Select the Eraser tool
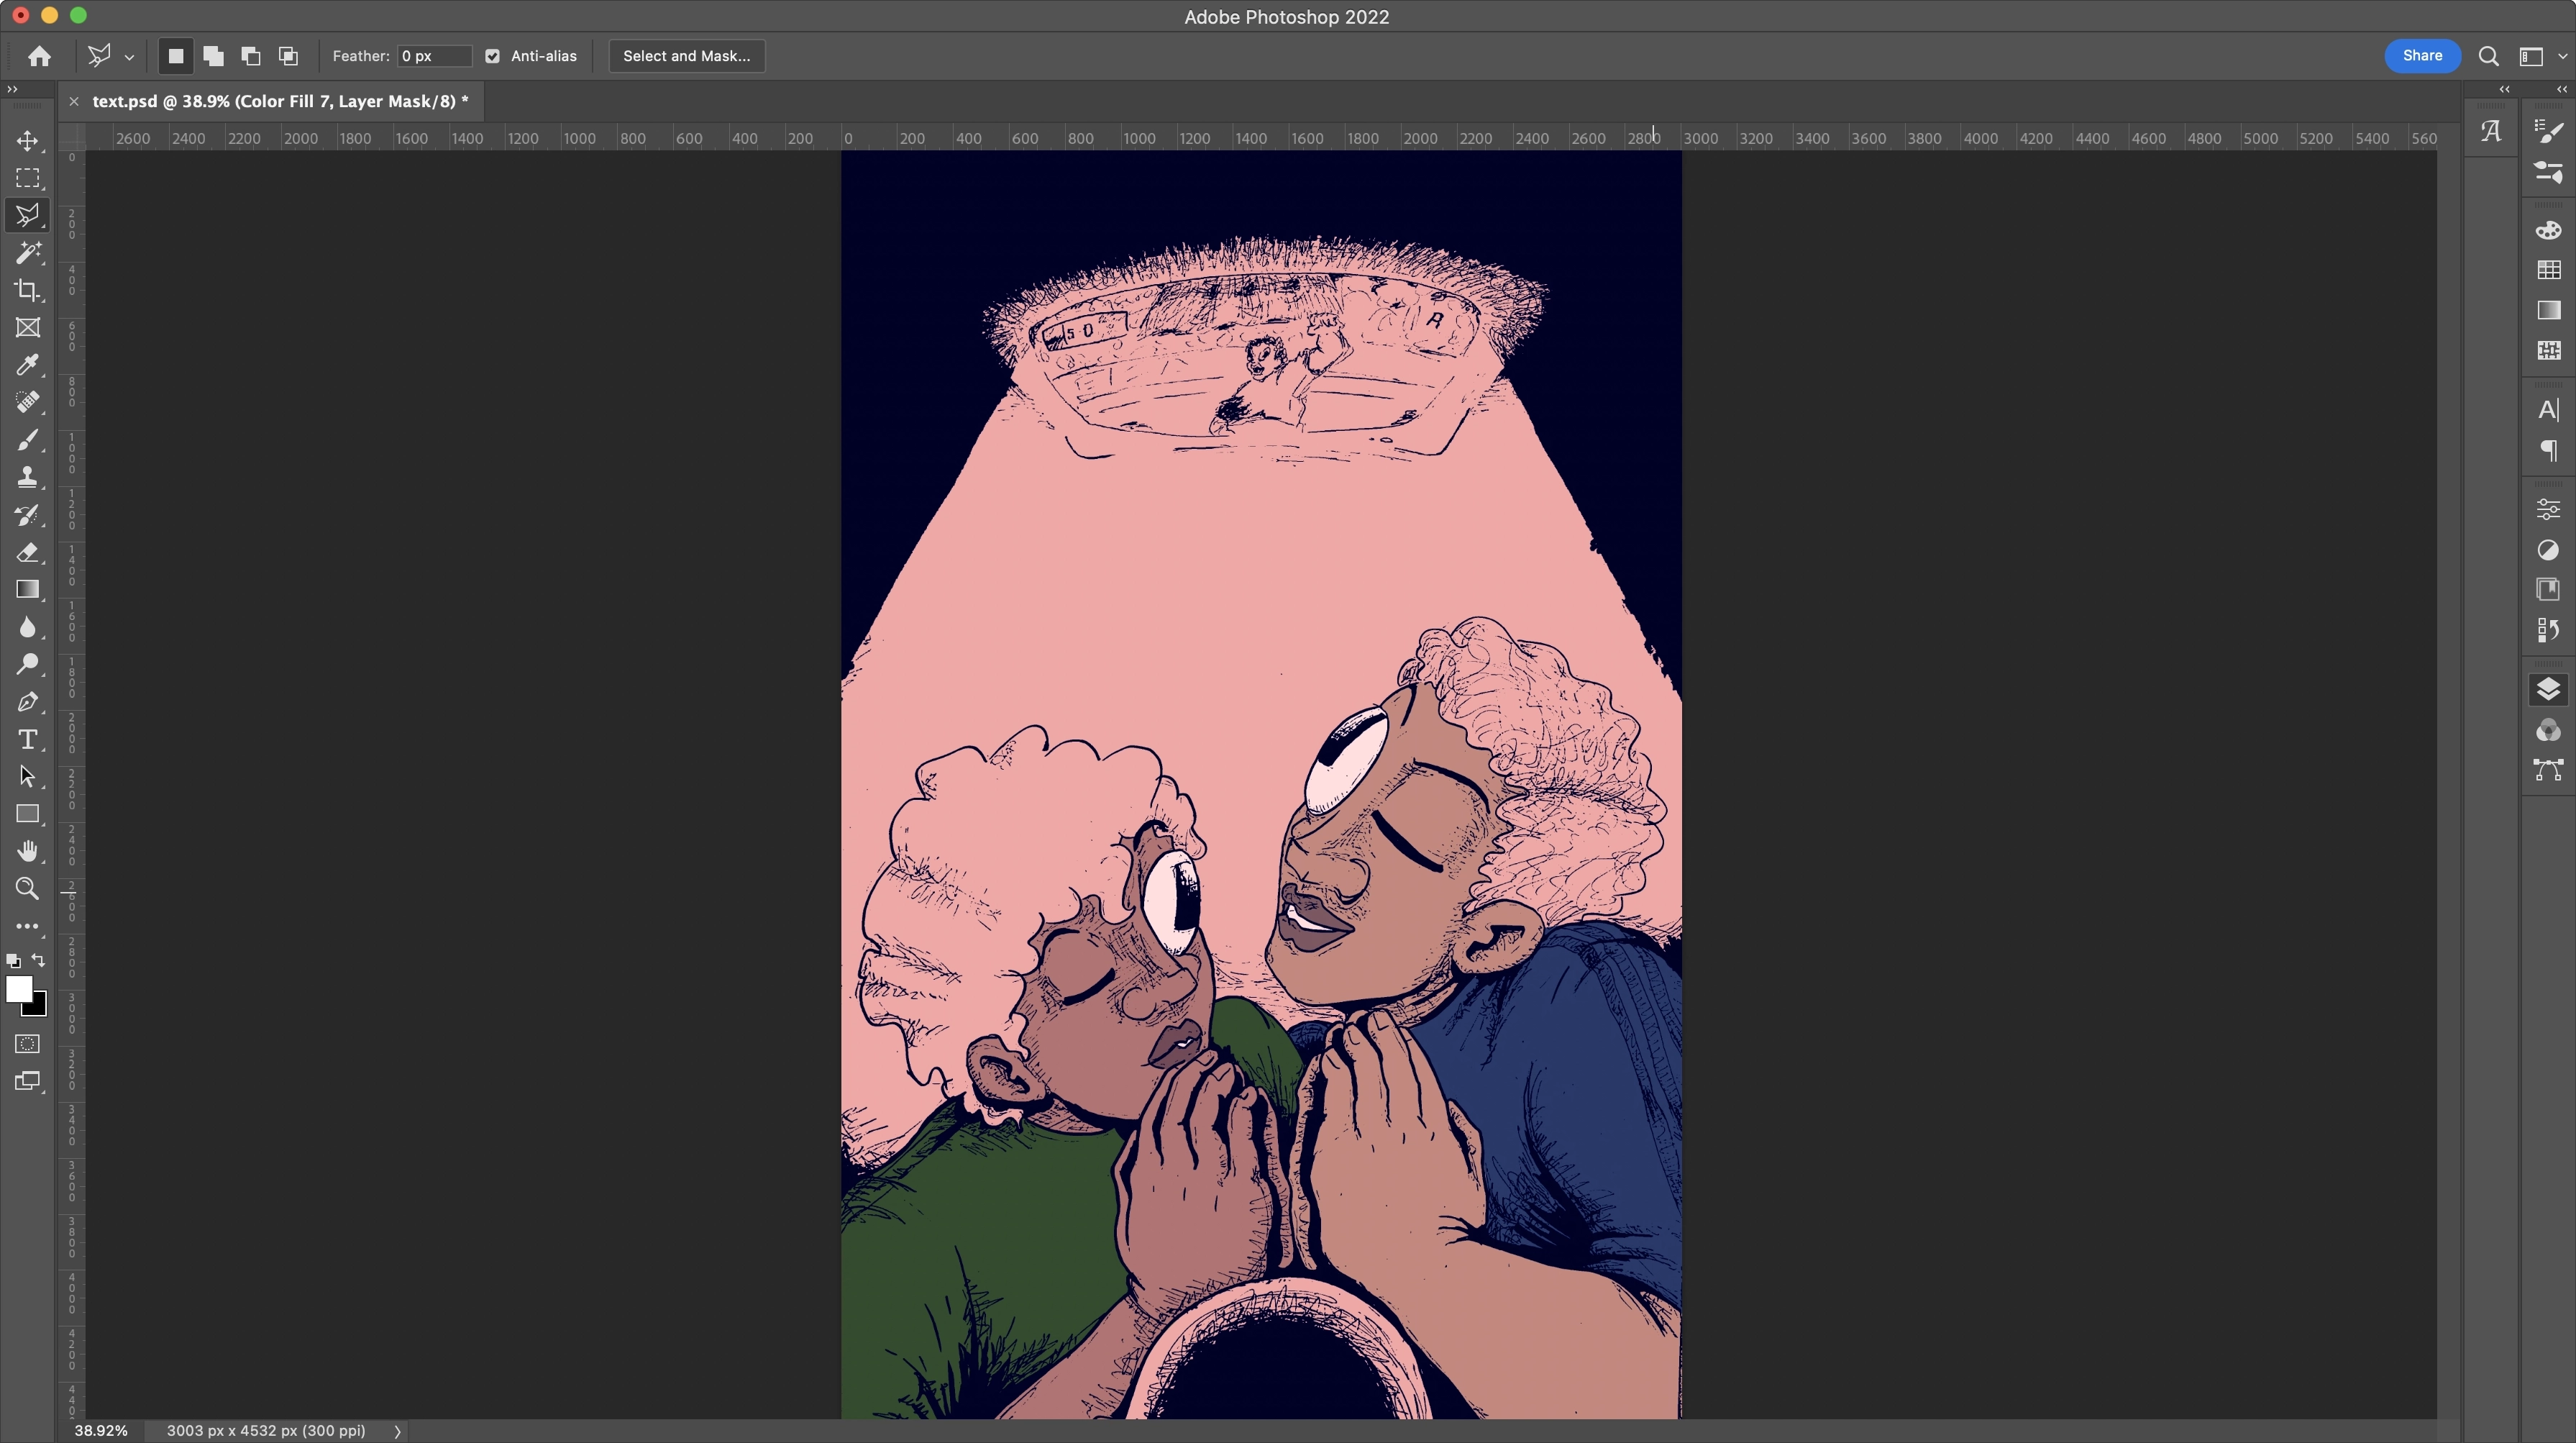 (x=28, y=552)
